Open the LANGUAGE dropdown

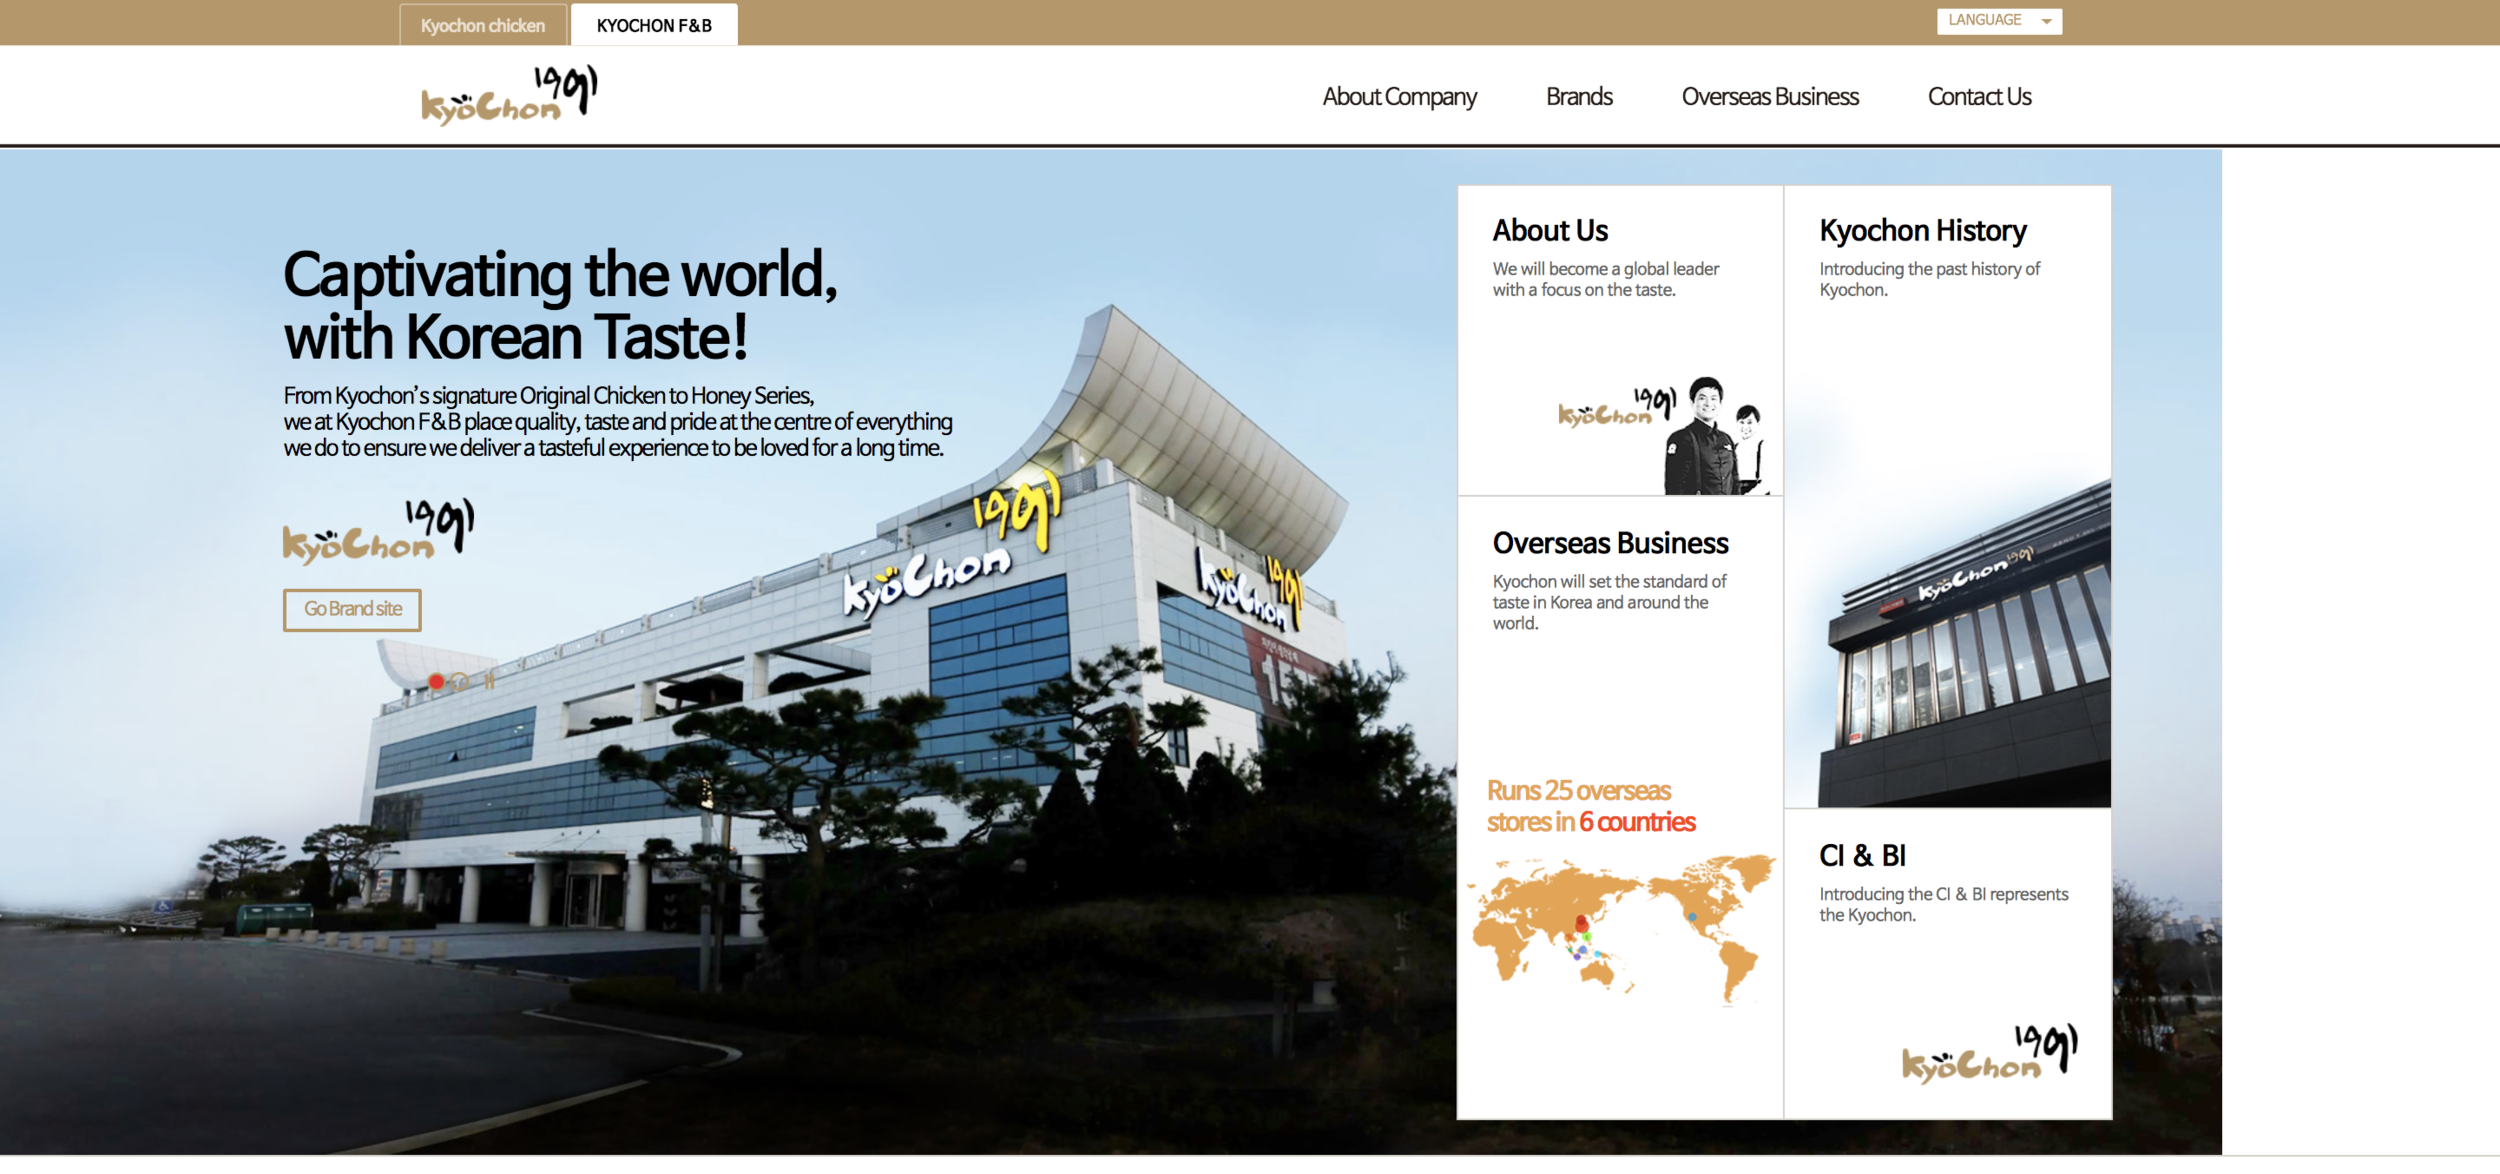[x=1999, y=21]
